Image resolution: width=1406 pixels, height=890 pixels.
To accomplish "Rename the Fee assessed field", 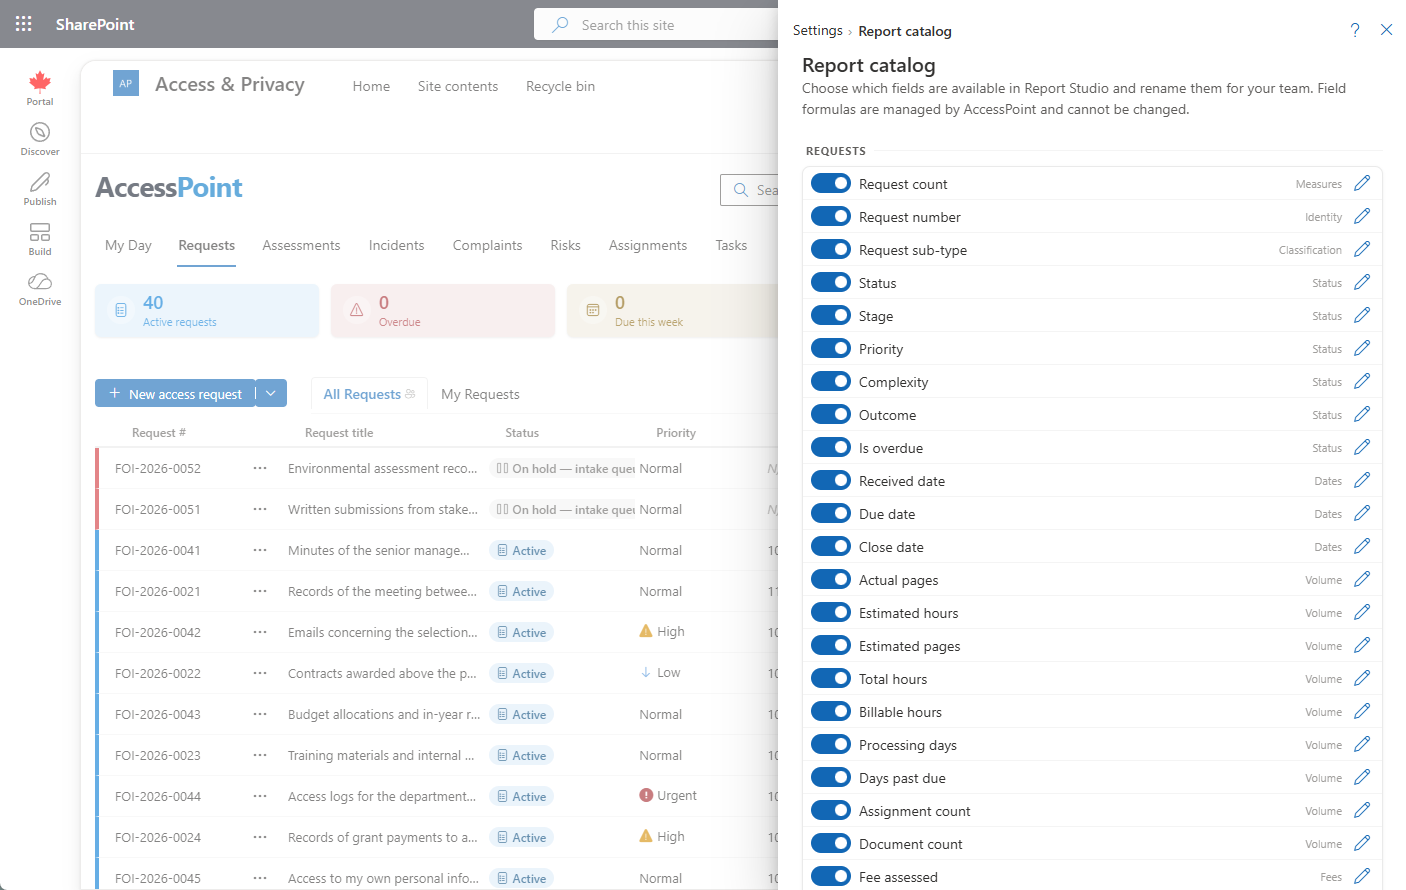I will click(x=1362, y=876).
